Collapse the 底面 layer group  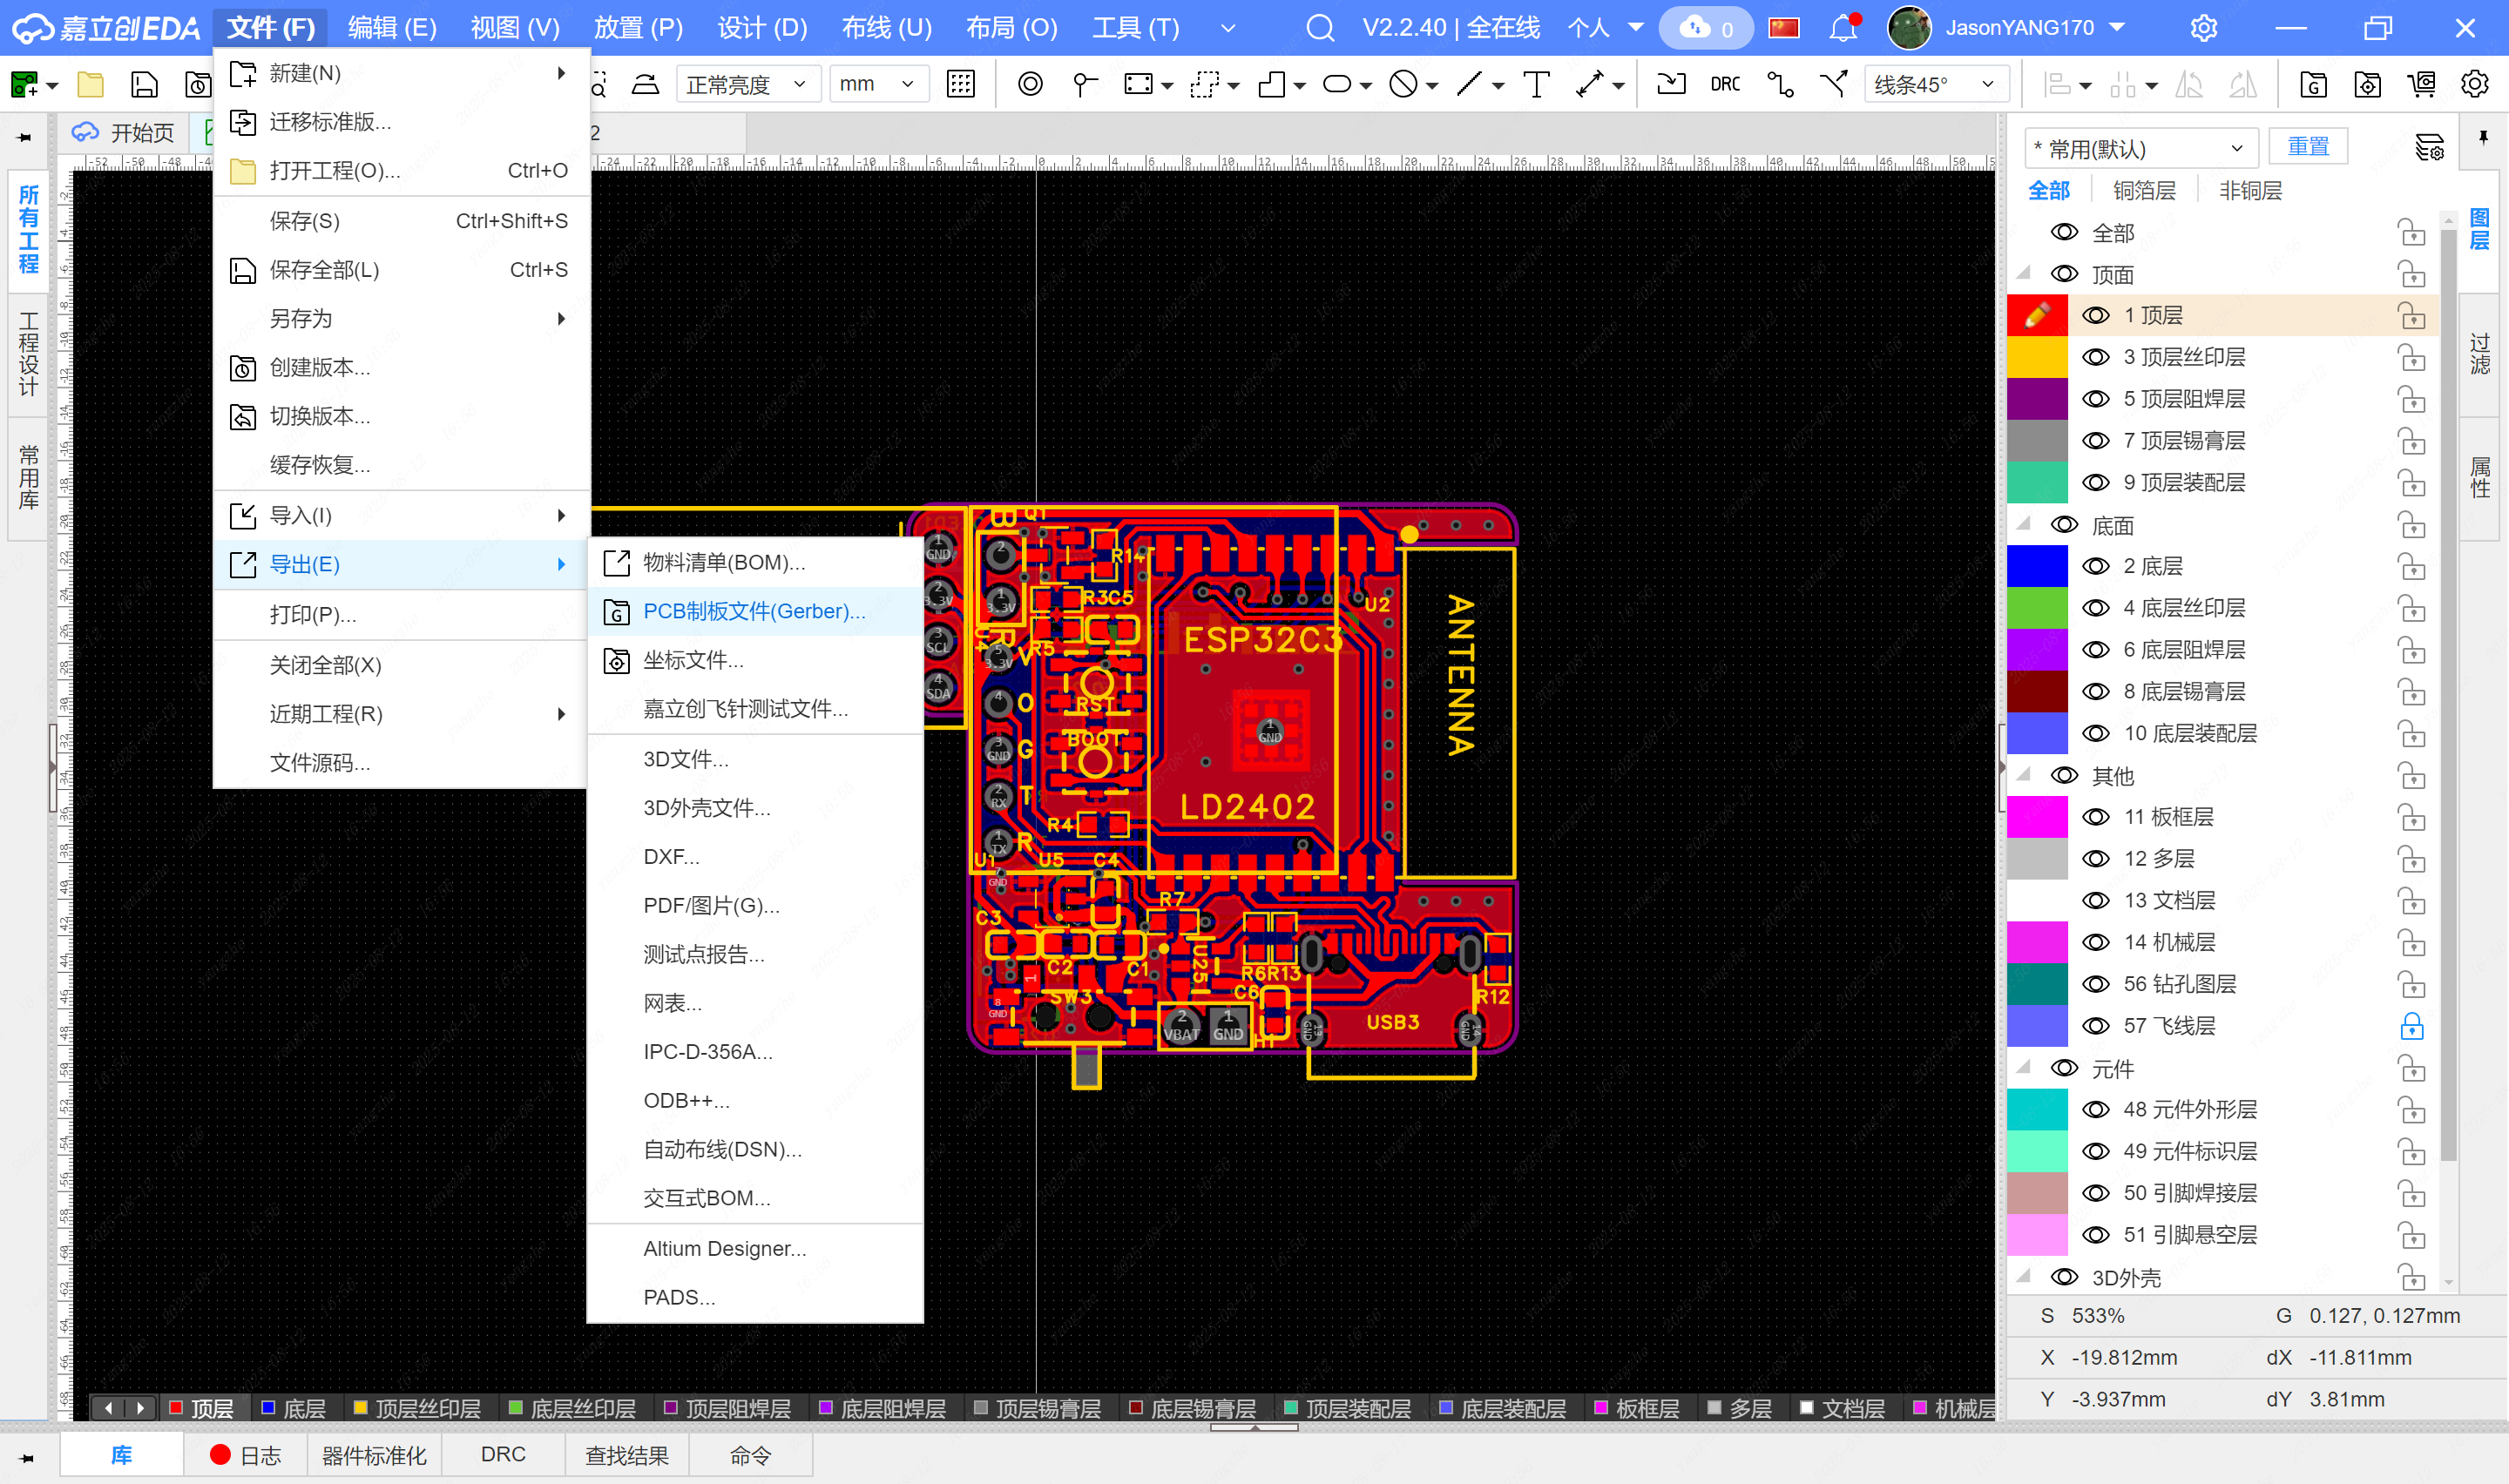click(x=2024, y=525)
